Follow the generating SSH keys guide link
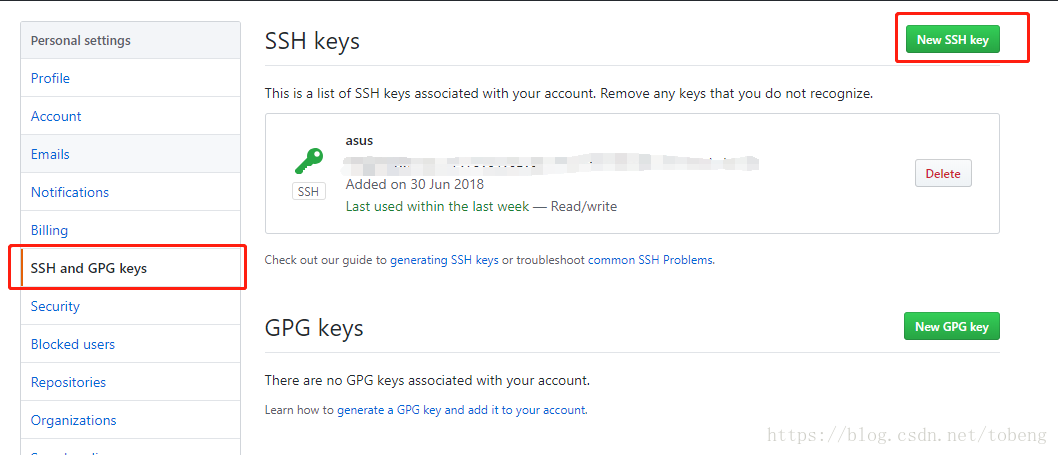Screen dimensions: 1058x455 (444, 260)
